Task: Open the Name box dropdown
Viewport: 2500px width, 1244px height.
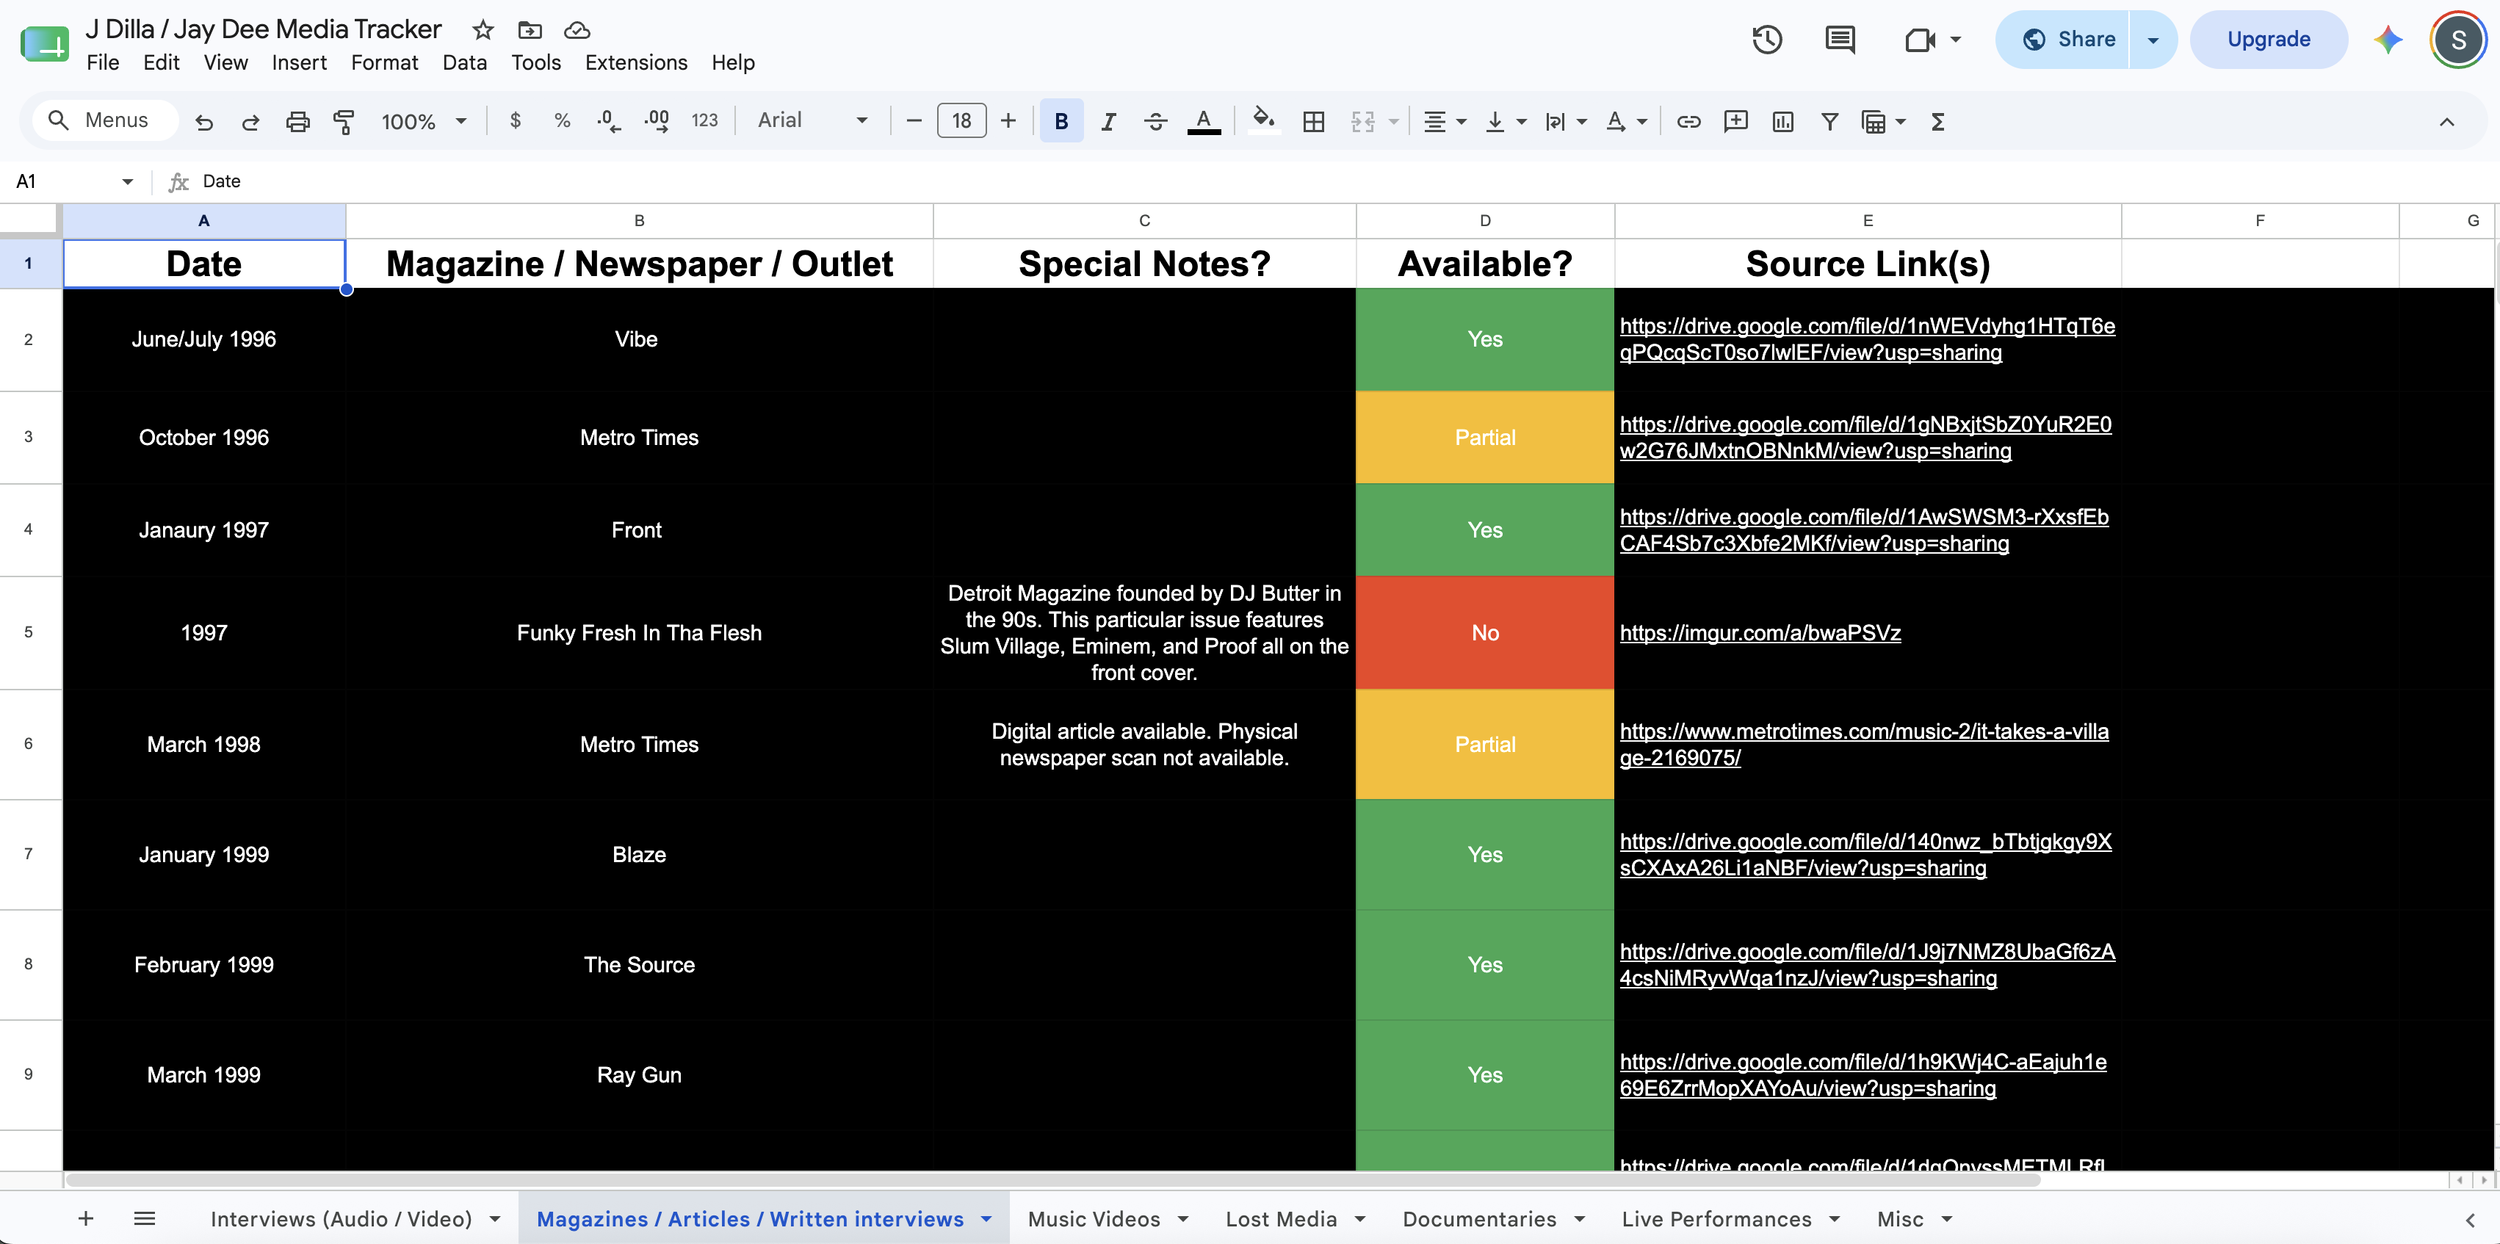Action: (127, 181)
